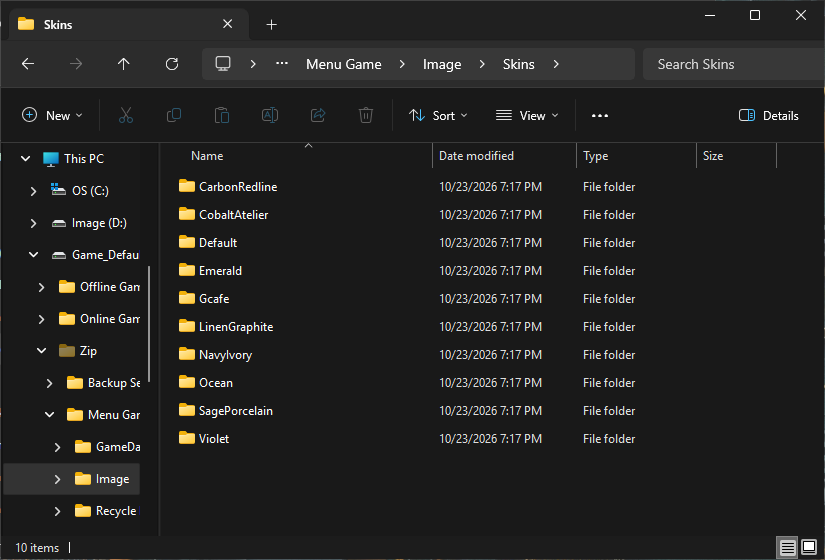
Task: Select the Emerald folder icon
Action: (x=187, y=270)
